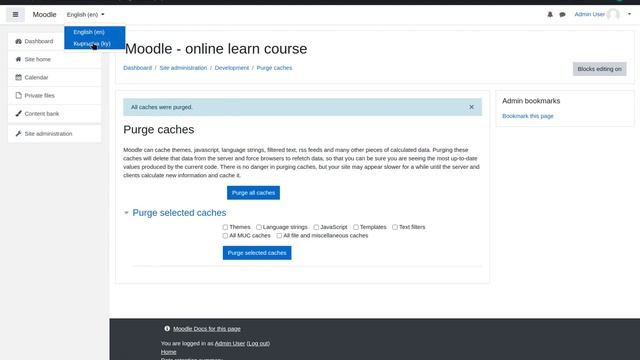Click Bookmark this page link

[528, 116]
